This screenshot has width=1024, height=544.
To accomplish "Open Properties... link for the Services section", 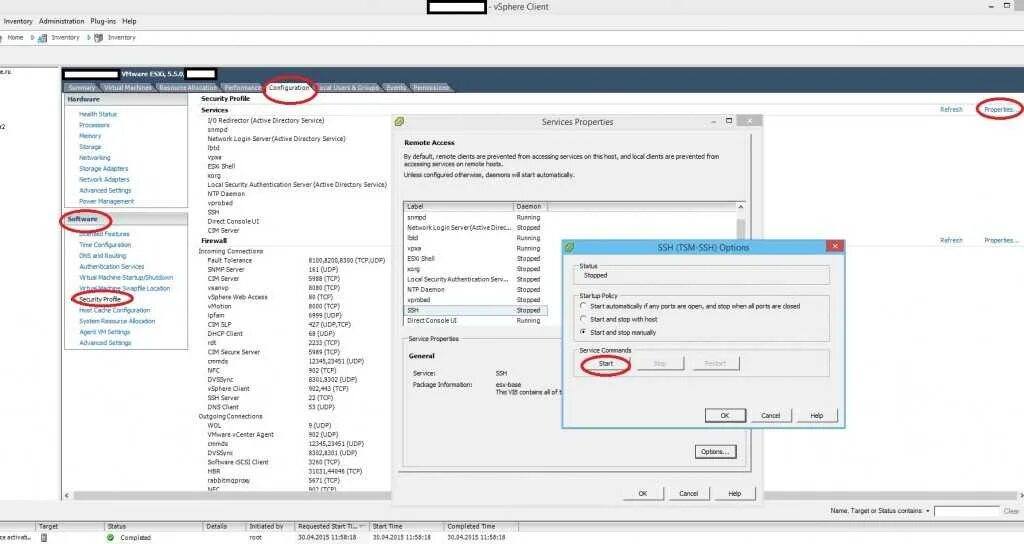I will click(x=999, y=110).
